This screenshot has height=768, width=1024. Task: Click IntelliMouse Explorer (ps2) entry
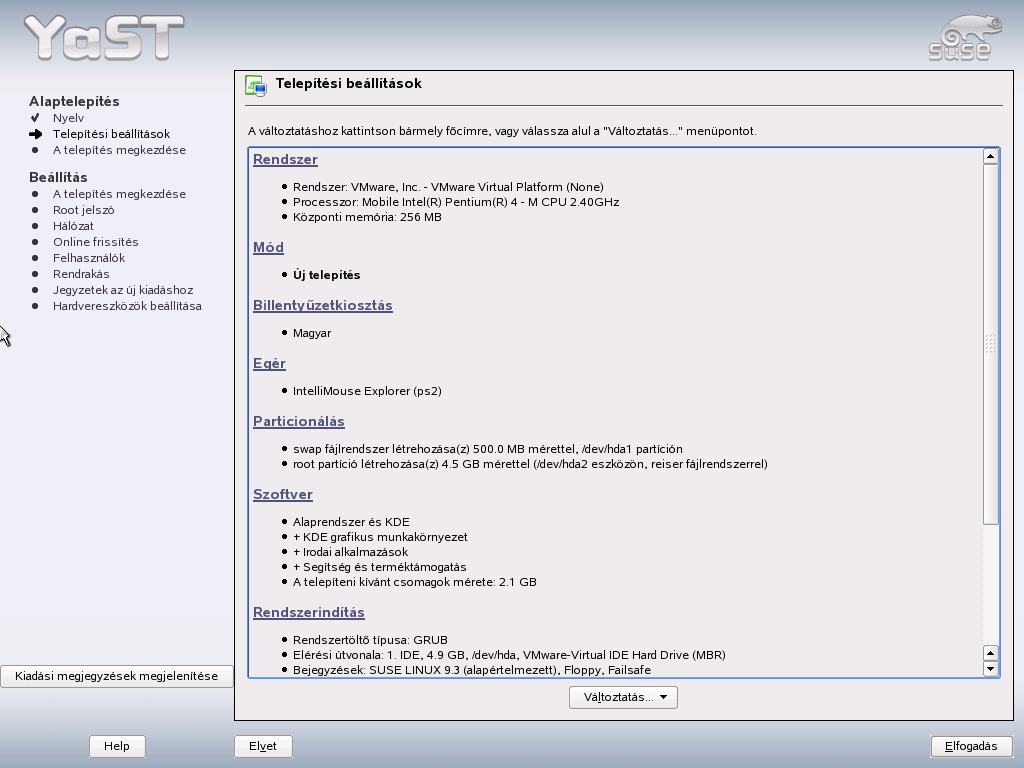(367, 391)
